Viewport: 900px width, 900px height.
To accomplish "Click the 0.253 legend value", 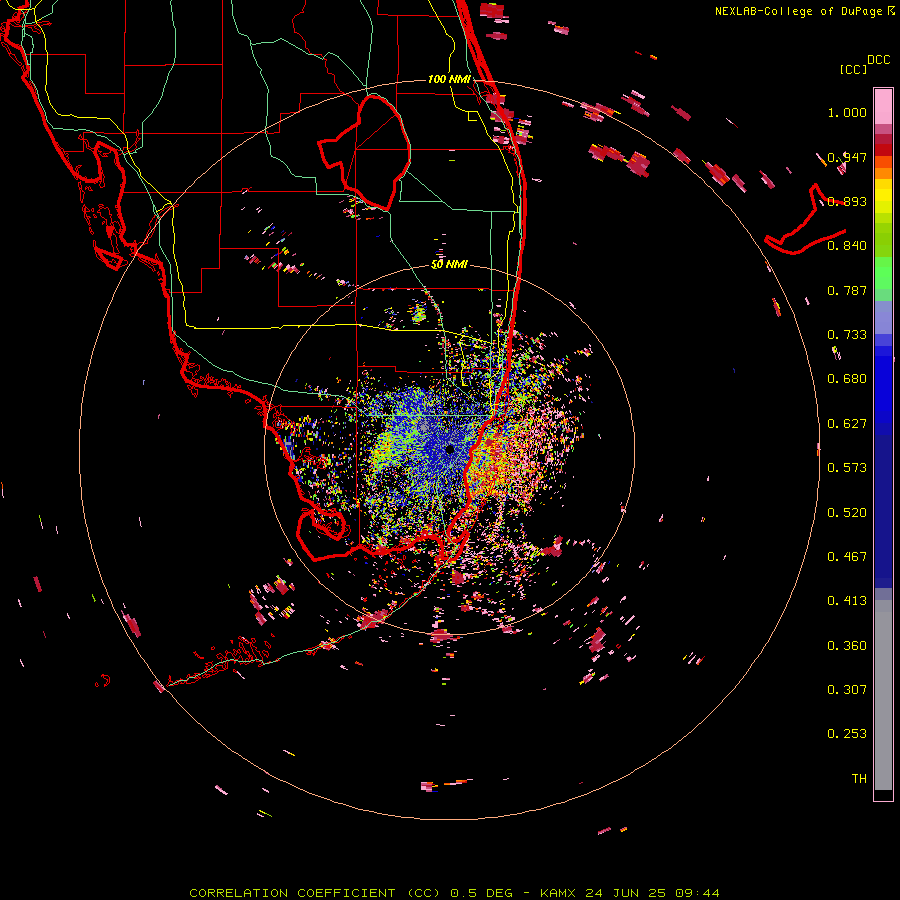I will (x=847, y=734).
